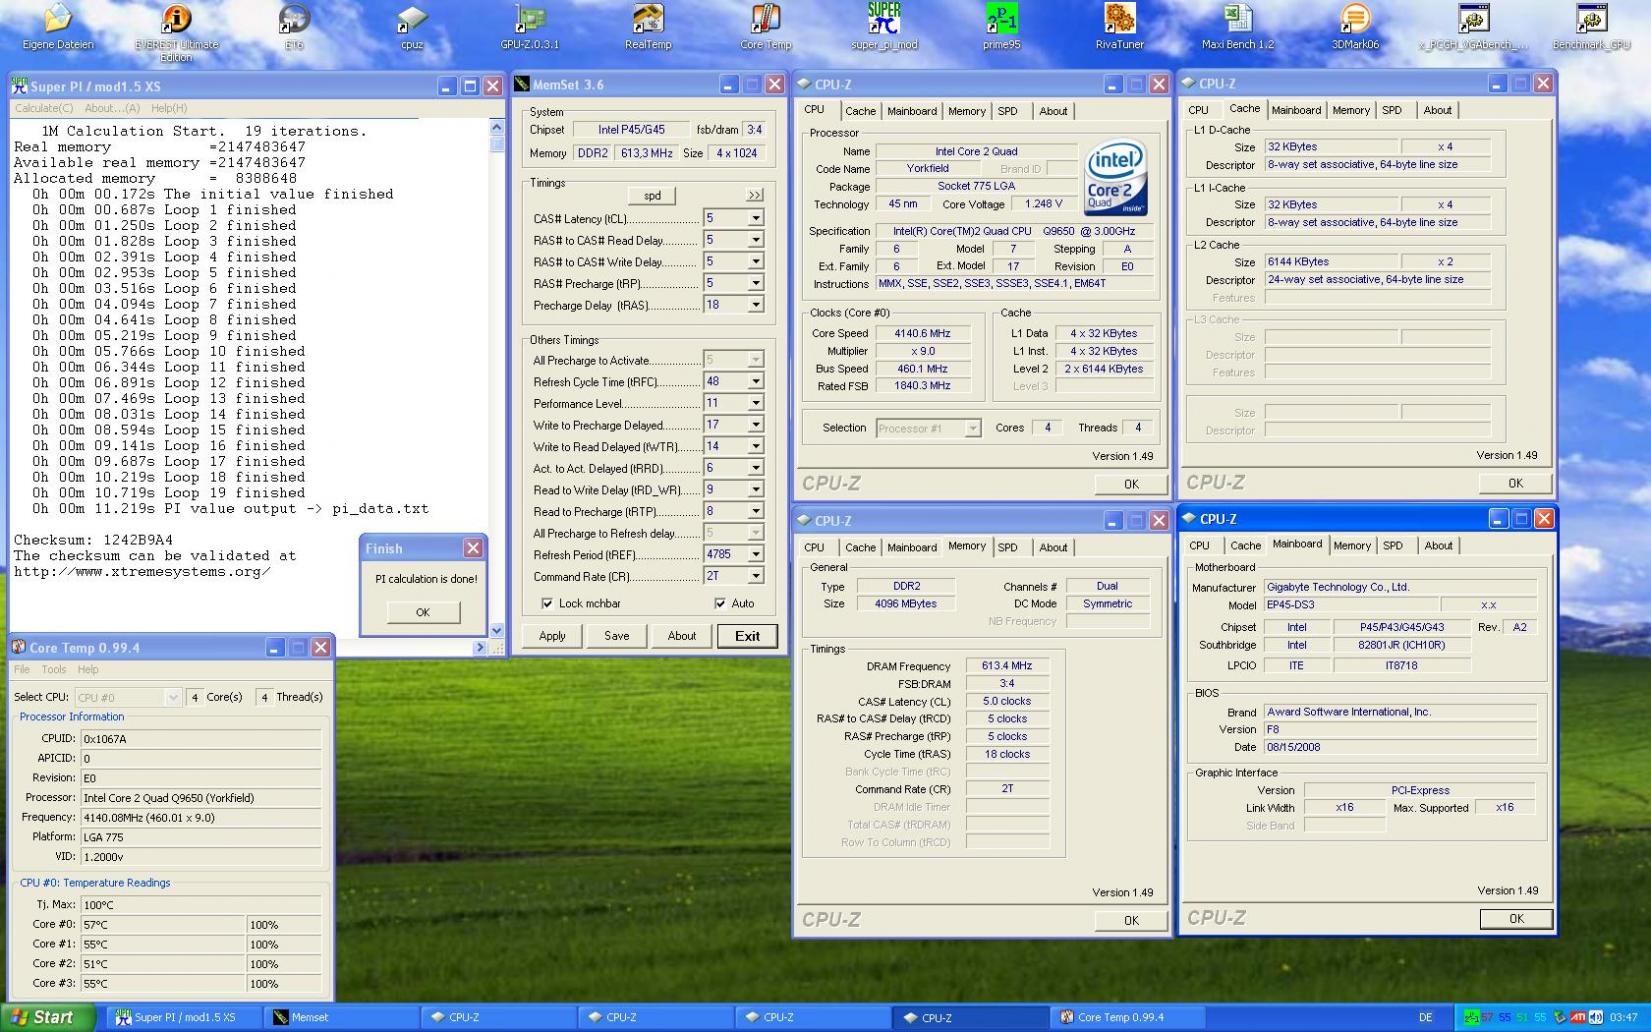Uncheck the Auto checkbox in MemSet
This screenshot has height=1032, width=1651.
720,603
